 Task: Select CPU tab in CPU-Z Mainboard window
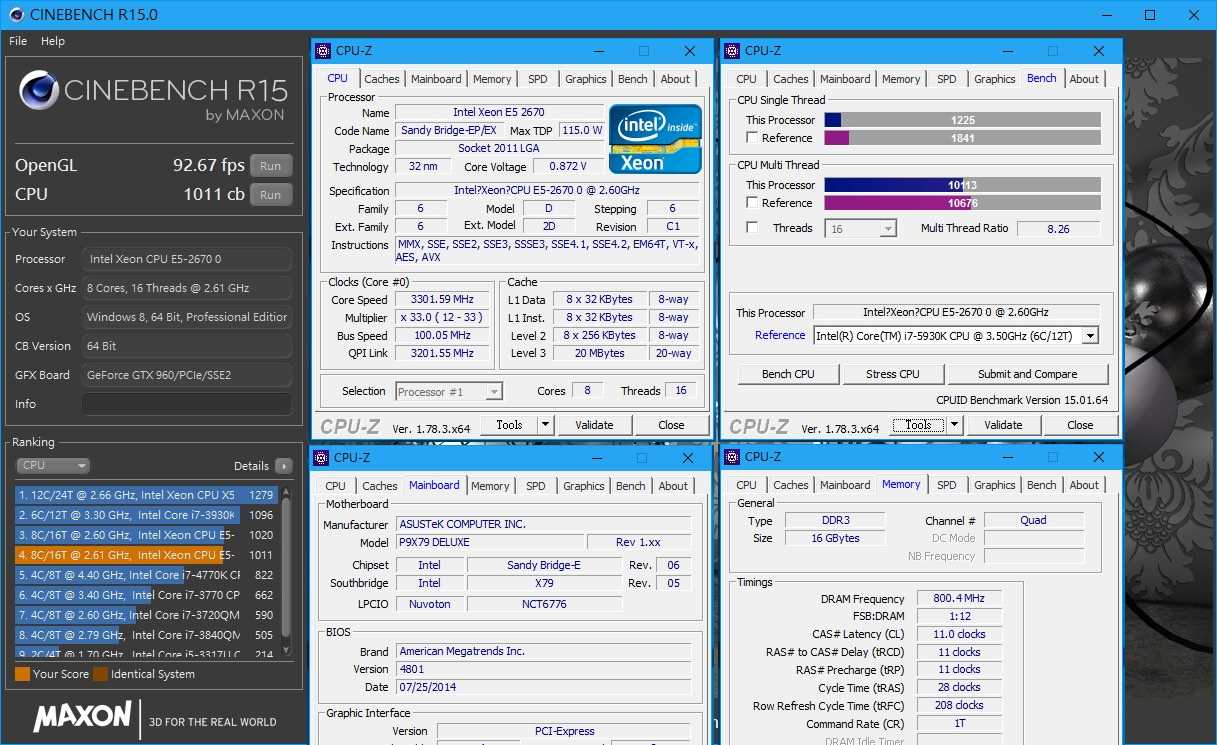click(336, 486)
